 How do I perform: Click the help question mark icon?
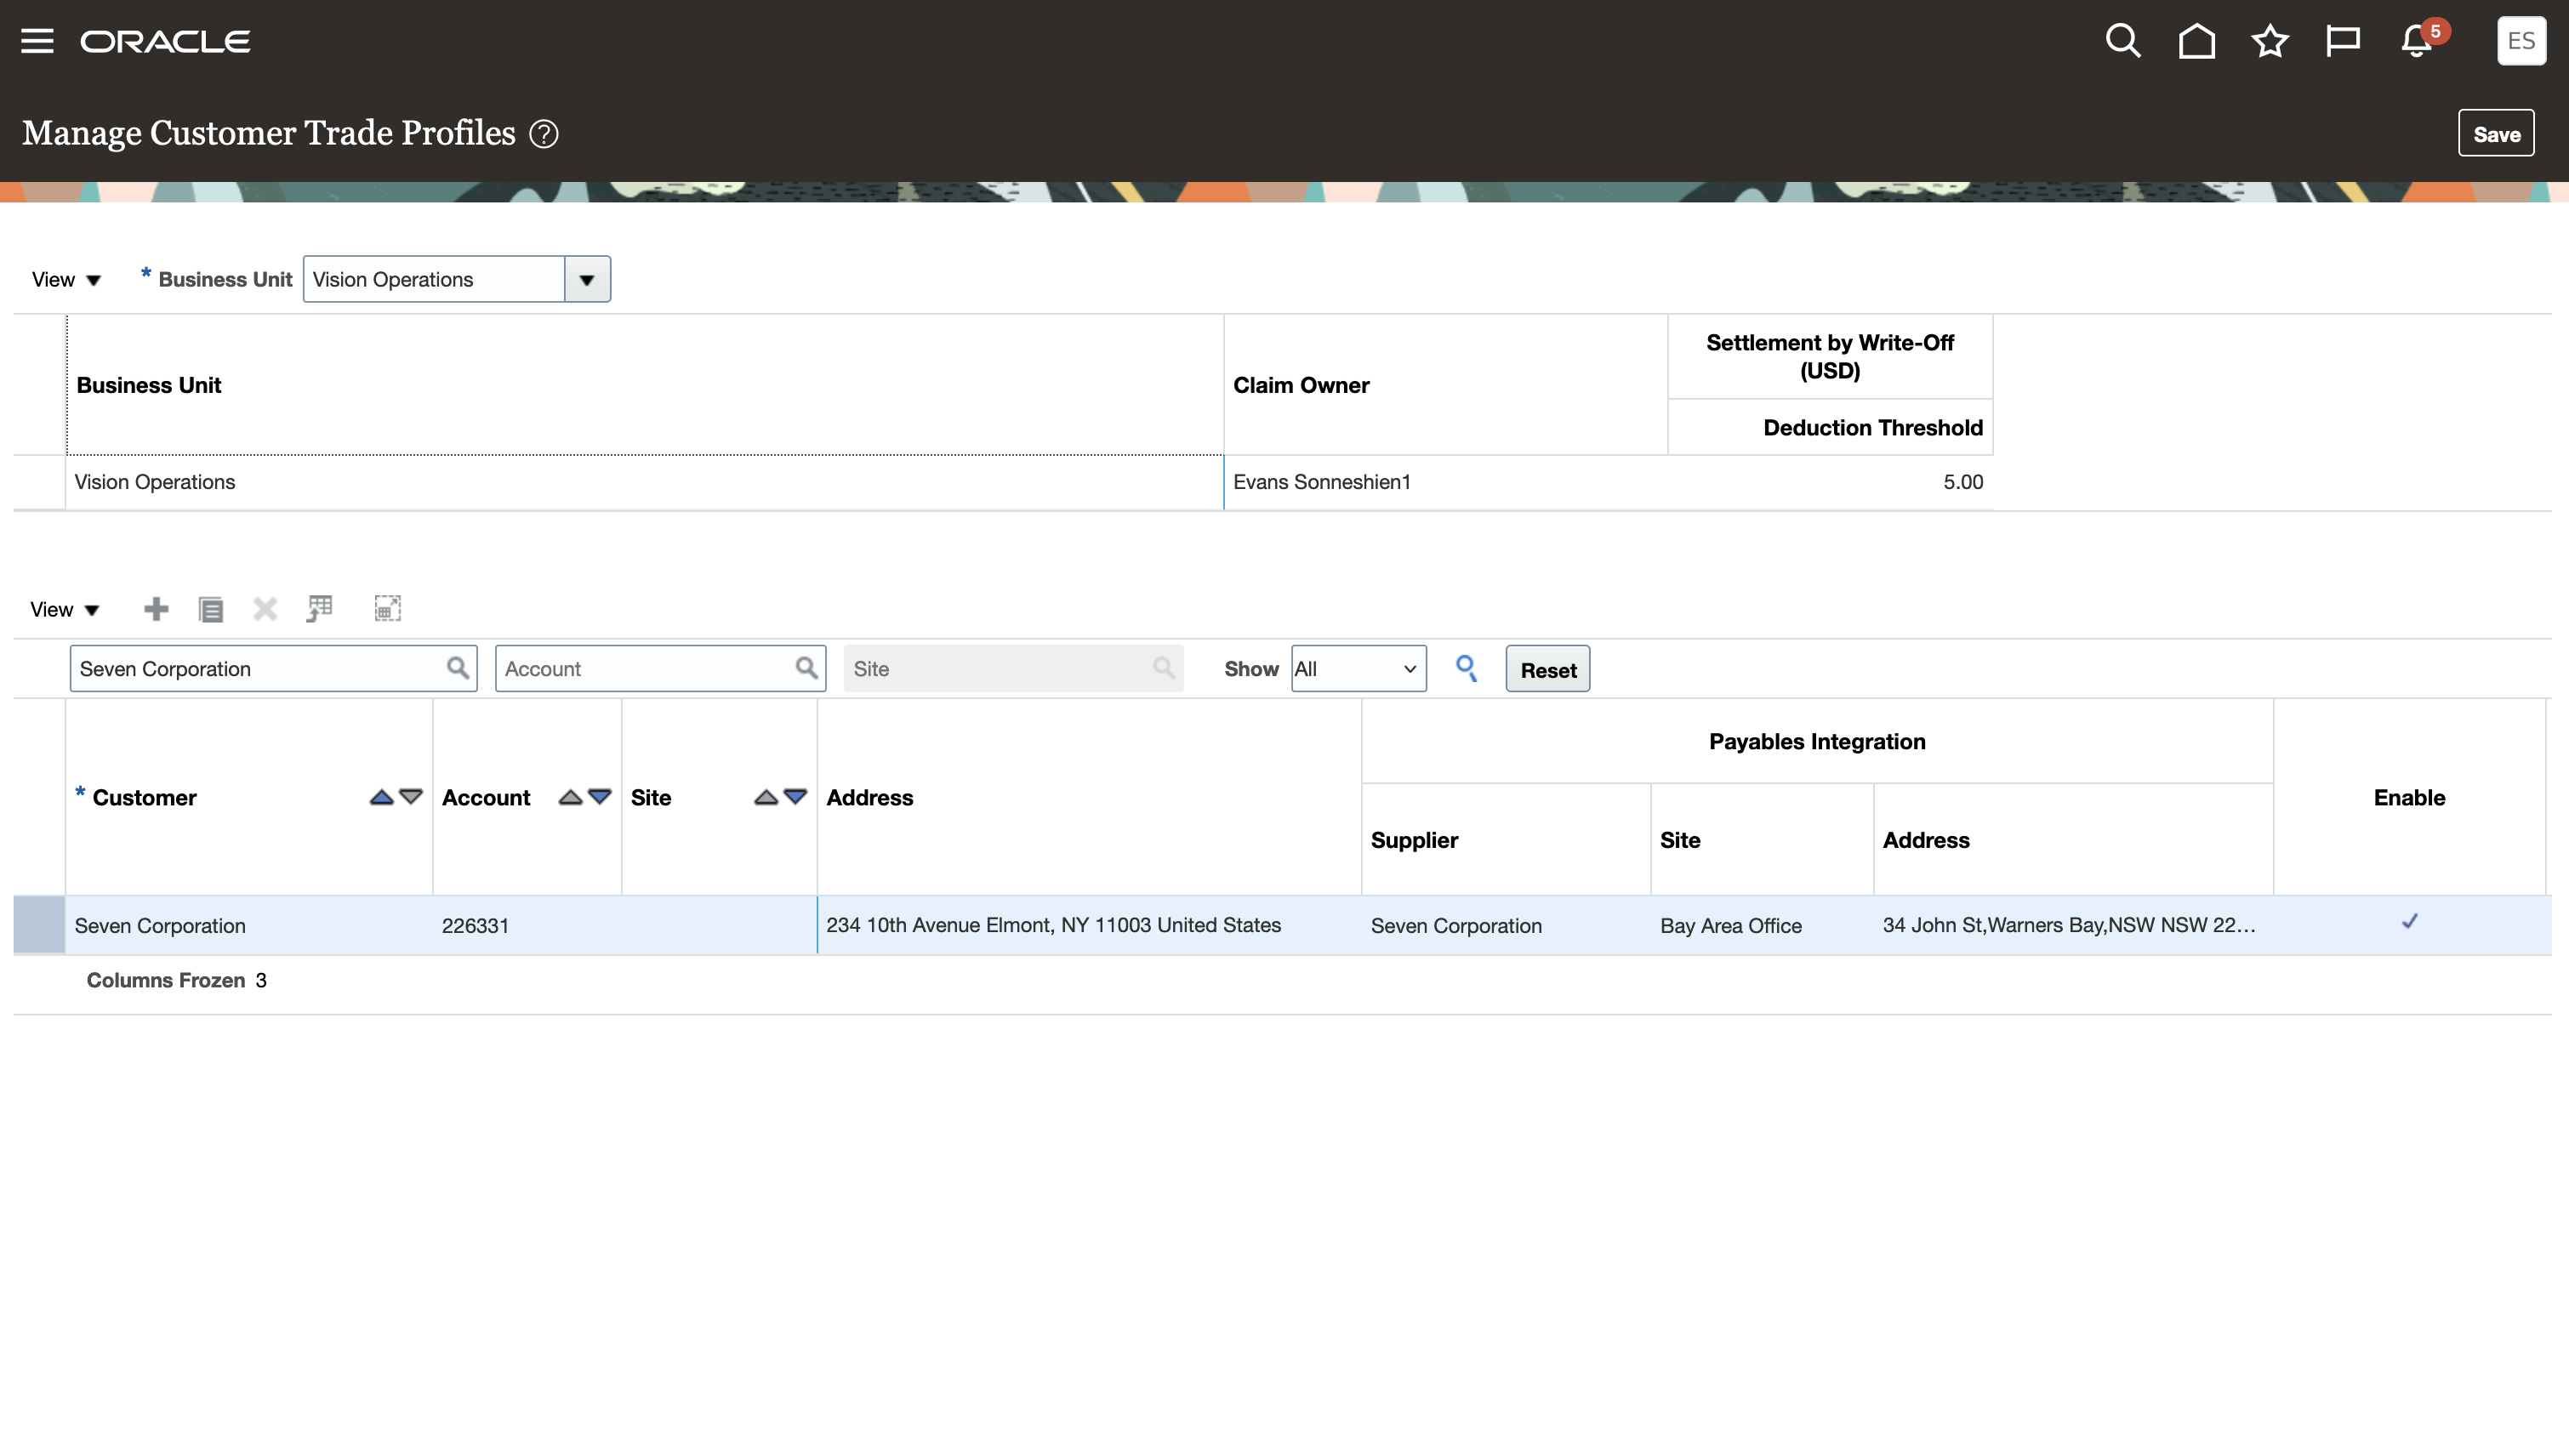544,134
